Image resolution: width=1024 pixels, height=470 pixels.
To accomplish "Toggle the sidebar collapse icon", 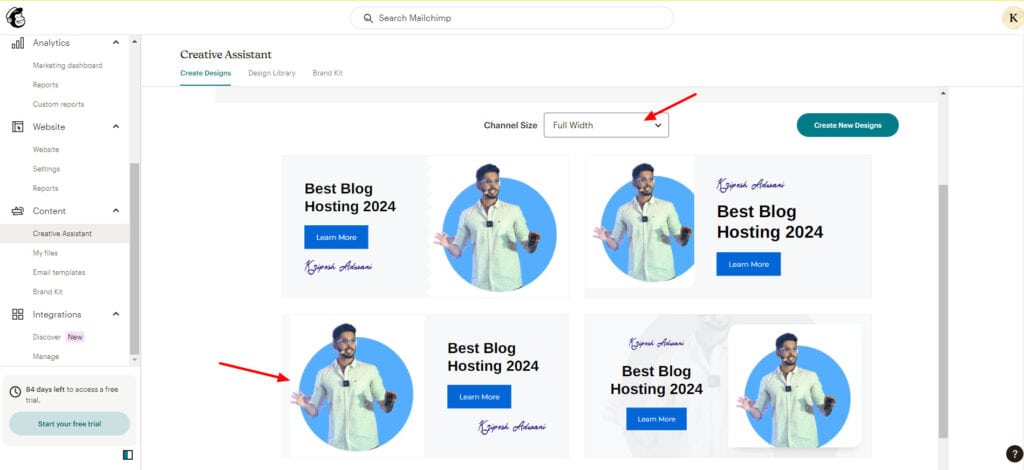I will point(127,454).
